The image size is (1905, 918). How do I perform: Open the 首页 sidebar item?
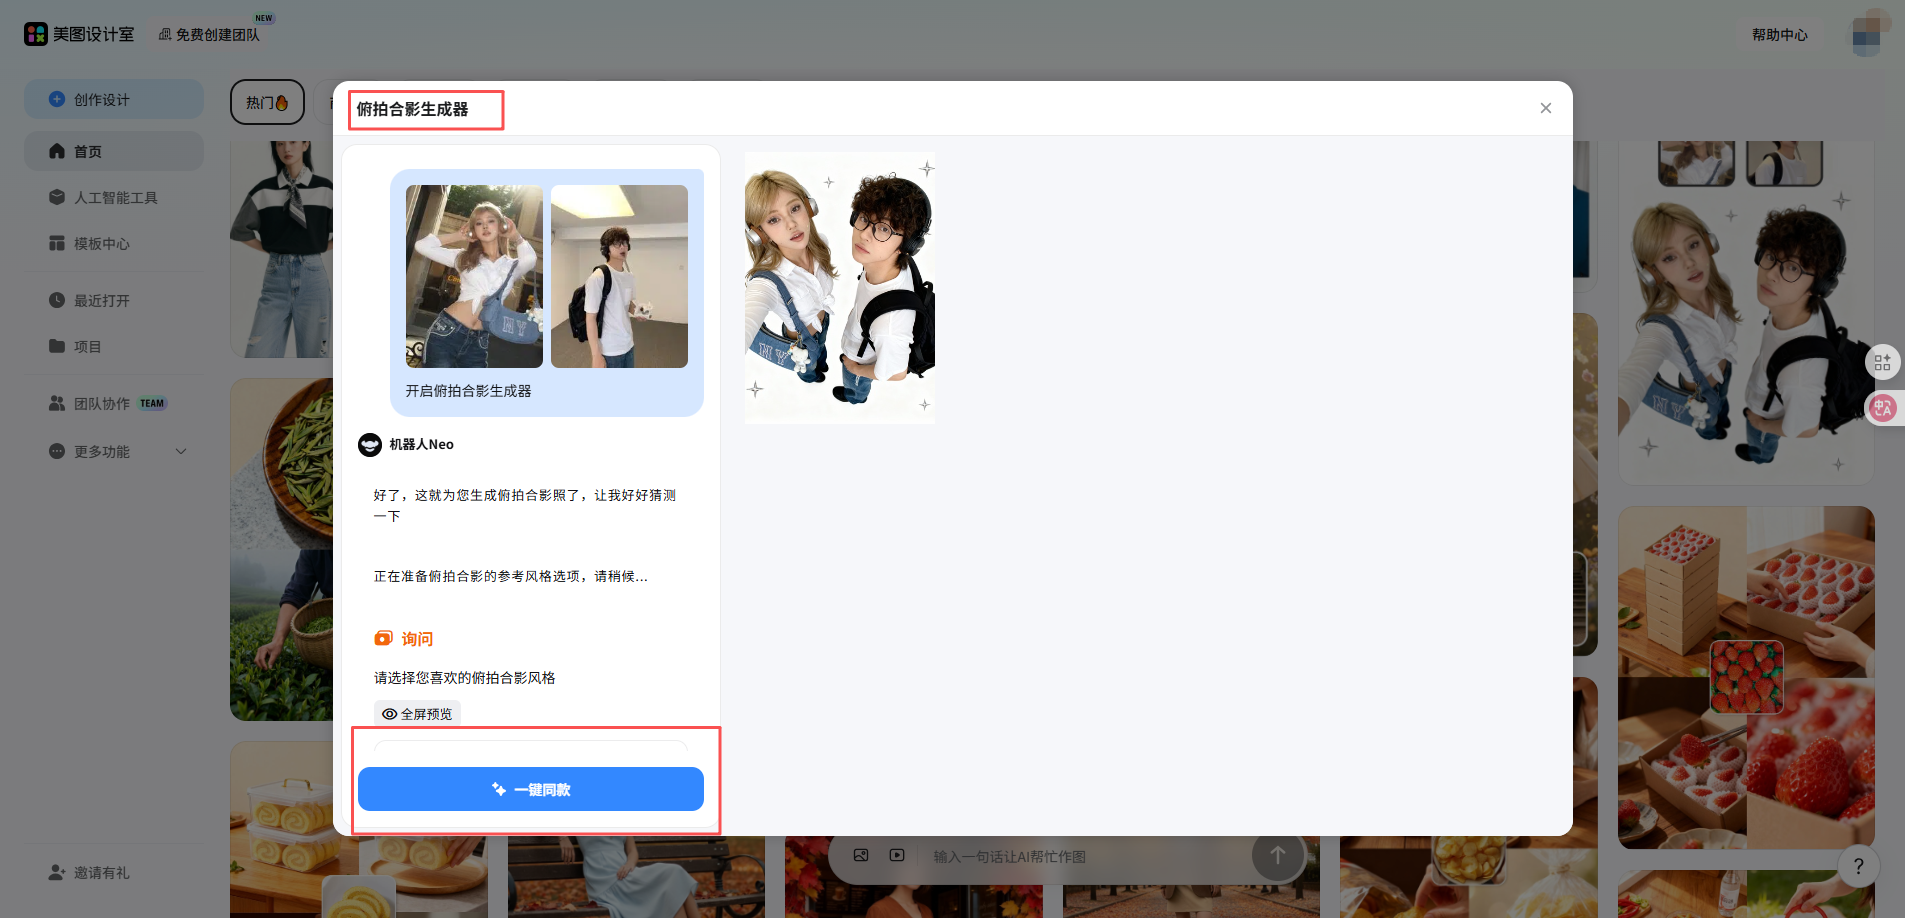pyautogui.click(x=88, y=152)
